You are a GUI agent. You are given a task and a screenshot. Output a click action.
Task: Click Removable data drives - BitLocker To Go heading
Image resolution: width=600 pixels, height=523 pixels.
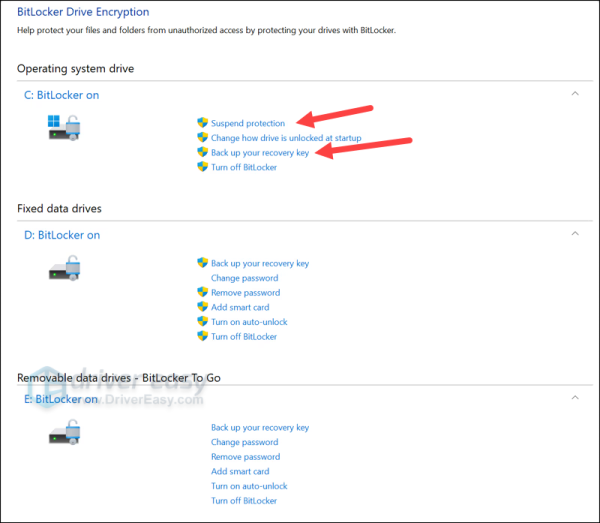click(x=119, y=378)
